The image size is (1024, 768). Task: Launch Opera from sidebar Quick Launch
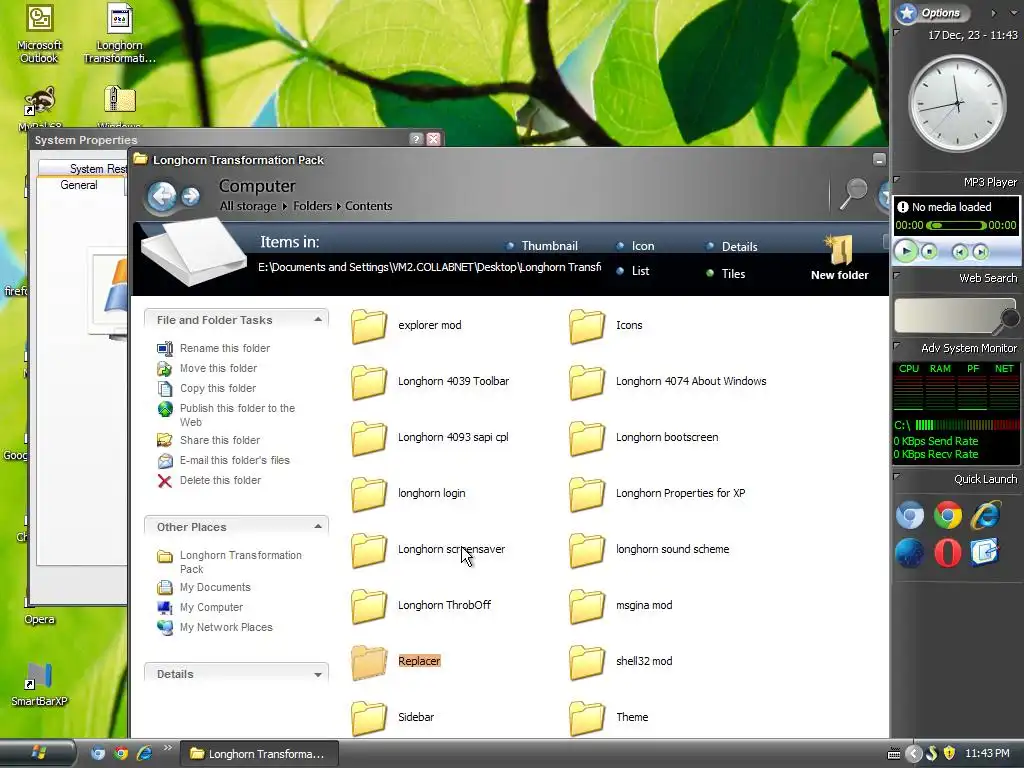948,552
